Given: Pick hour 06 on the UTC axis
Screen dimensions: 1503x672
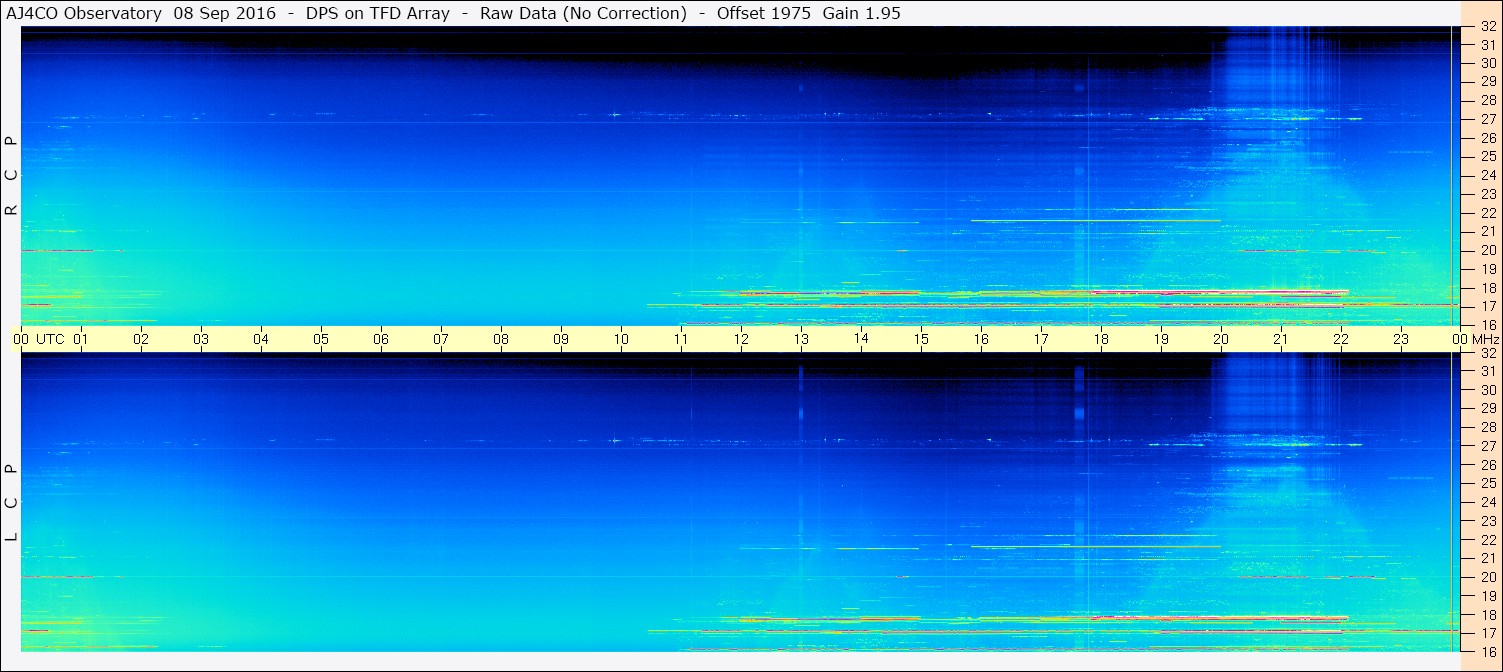Looking at the screenshot, I should (x=381, y=339).
